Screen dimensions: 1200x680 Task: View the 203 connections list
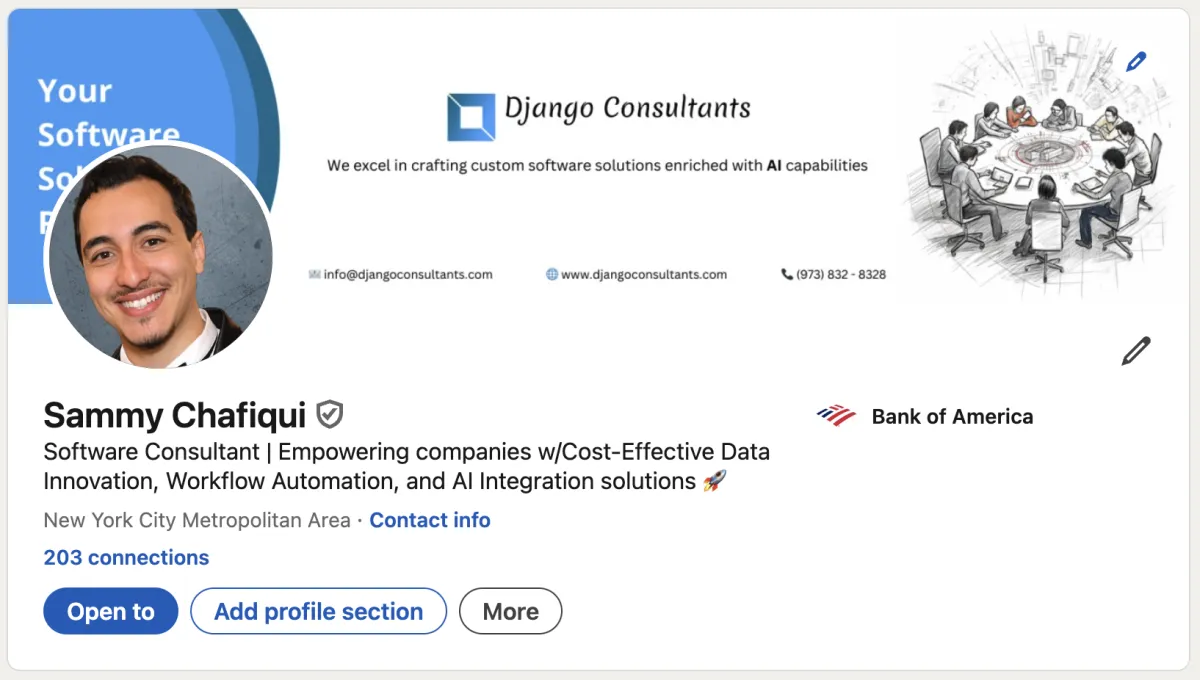click(x=126, y=558)
